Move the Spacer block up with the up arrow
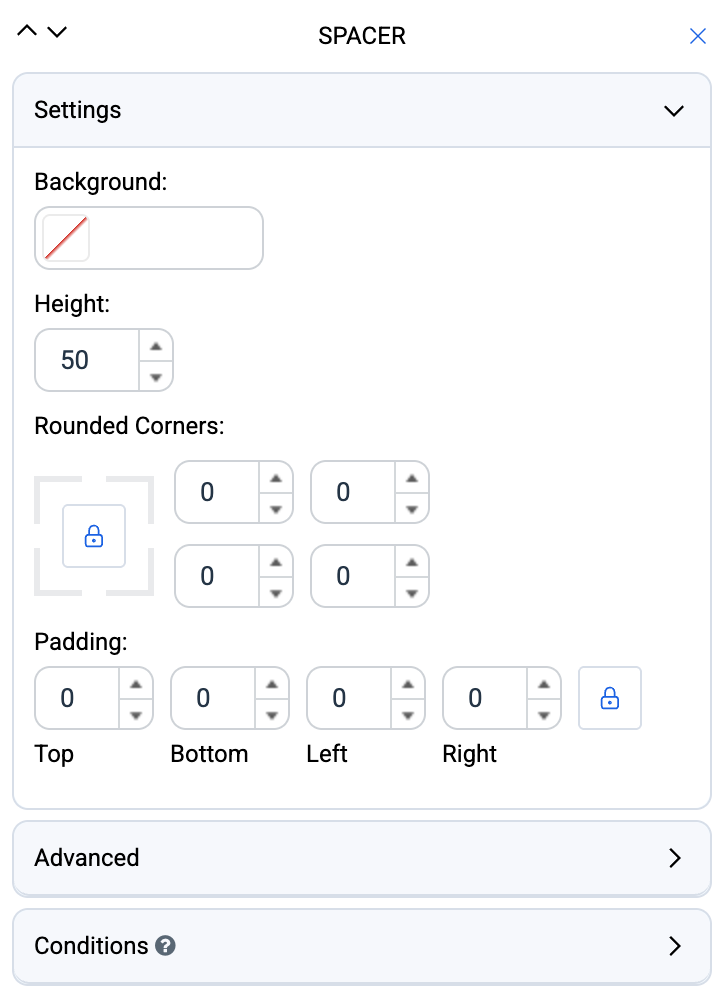 (27, 31)
